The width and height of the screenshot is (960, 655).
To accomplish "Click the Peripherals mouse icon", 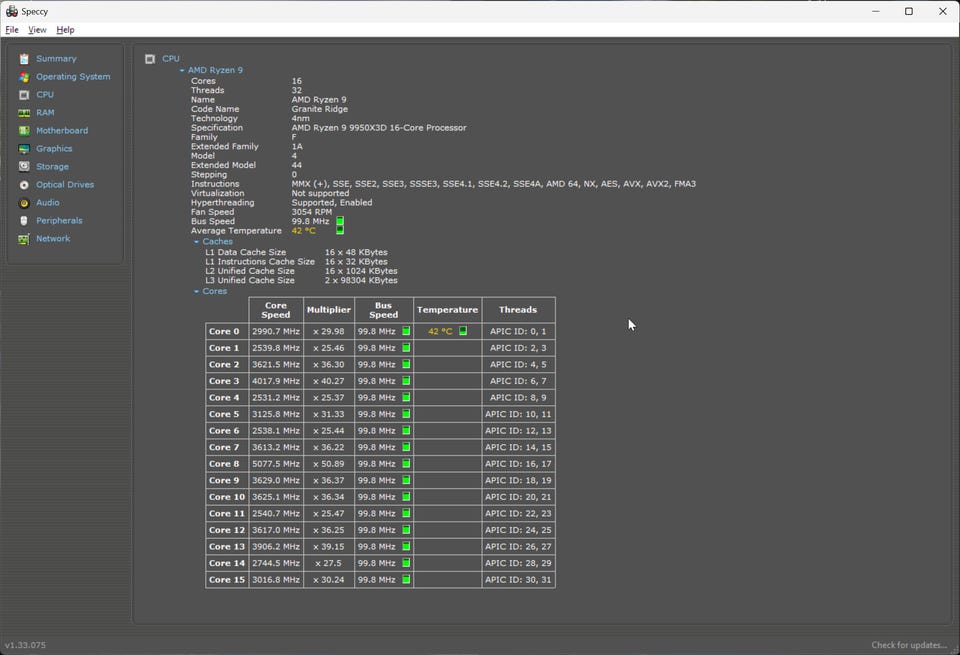I will (24, 221).
